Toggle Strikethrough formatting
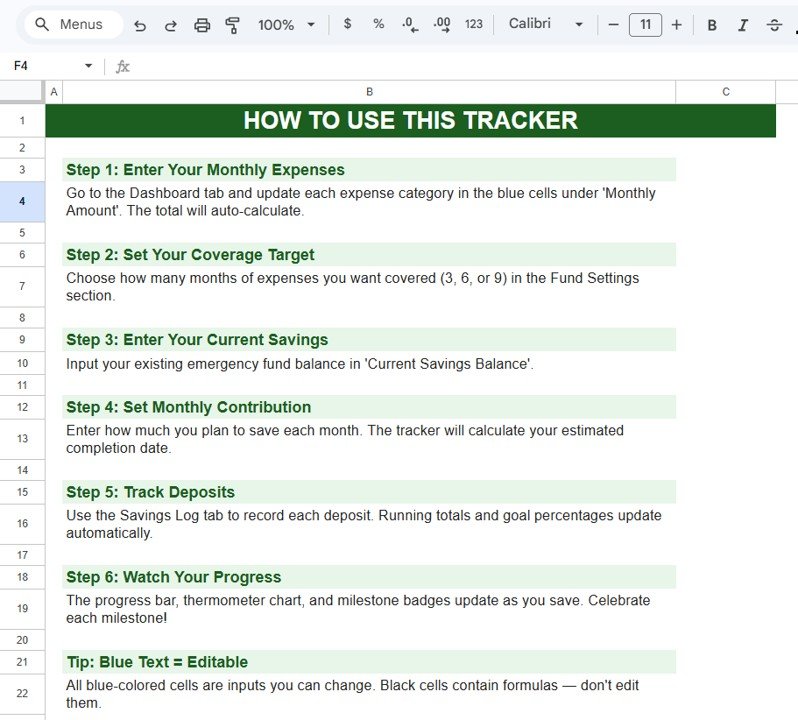The width and height of the screenshot is (798, 720). pyautogui.click(x=774, y=25)
